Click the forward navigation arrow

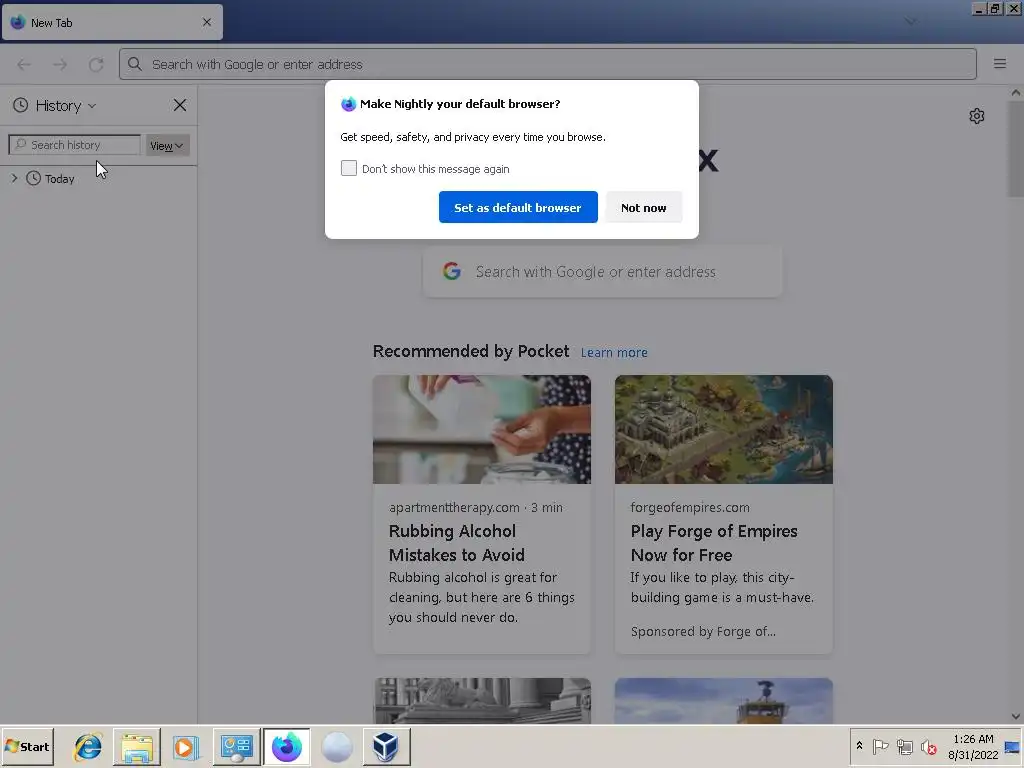point(60,64)
